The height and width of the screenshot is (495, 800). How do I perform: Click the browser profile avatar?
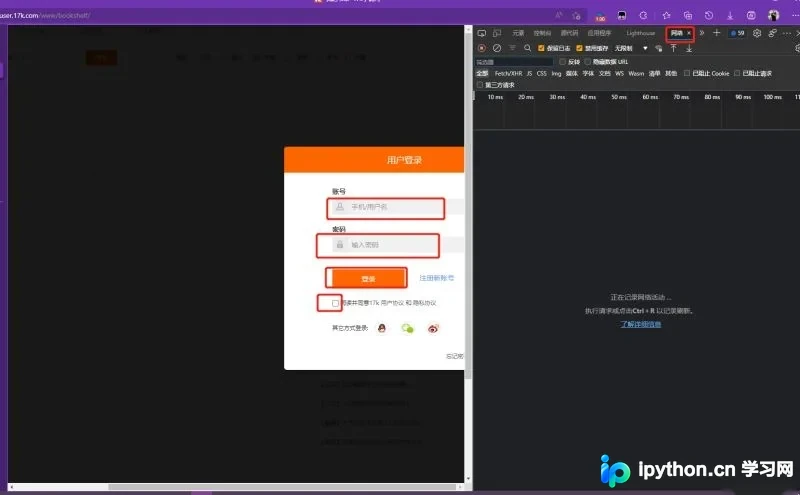[x=773, y=16]
